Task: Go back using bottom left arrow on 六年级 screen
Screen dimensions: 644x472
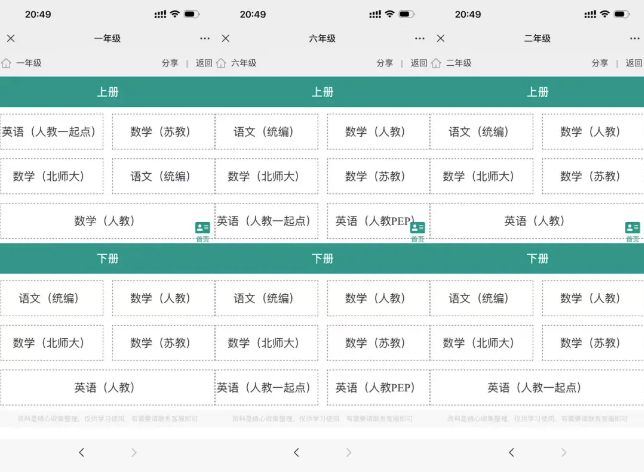Action: tap(297, 452)
